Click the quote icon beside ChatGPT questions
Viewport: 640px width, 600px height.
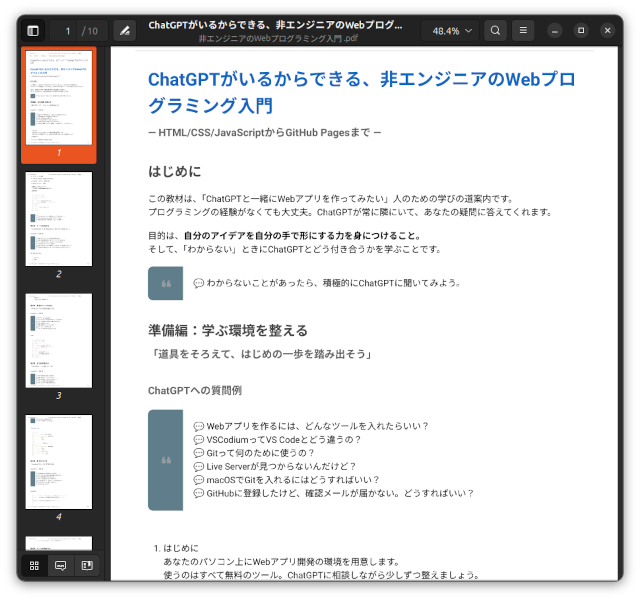tap(165, 460)
